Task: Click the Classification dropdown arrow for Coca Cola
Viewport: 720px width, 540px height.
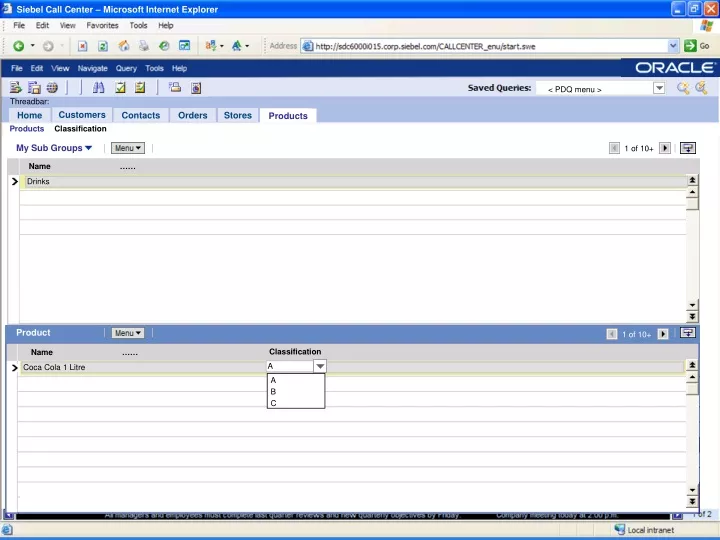Action: click(320, 366)
